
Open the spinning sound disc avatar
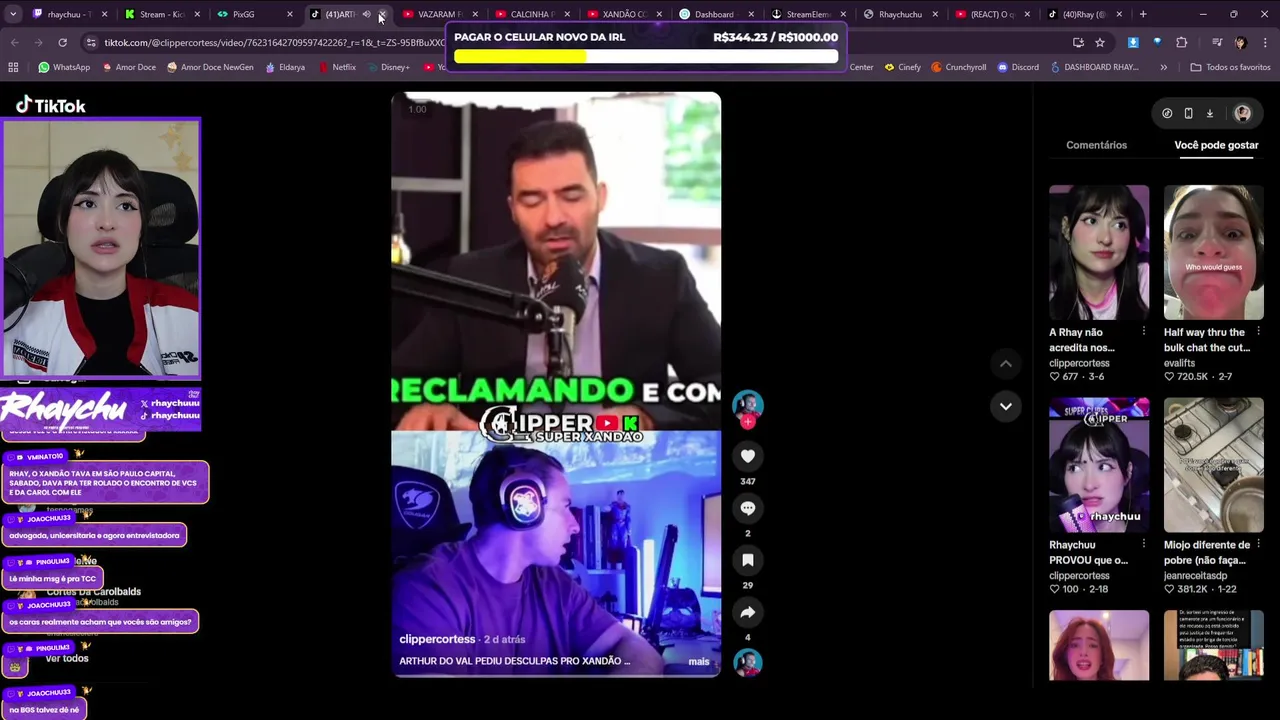point(747,662)
